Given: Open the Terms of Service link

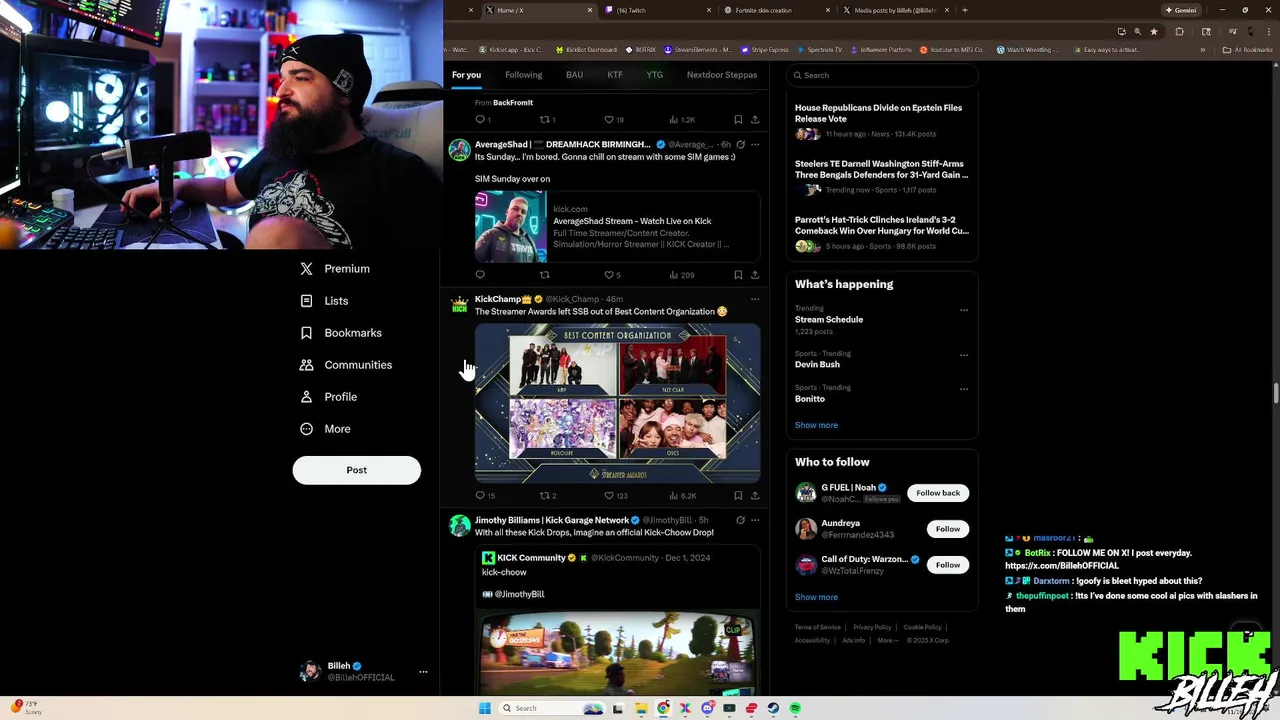Looking at the screenshot, I should [x=818, y=627].
